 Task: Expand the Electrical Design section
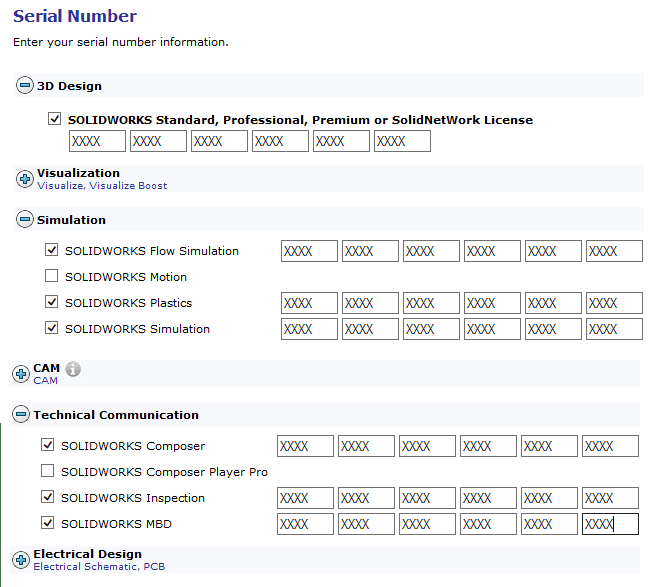pyautogui.click(x=21, y=560)
